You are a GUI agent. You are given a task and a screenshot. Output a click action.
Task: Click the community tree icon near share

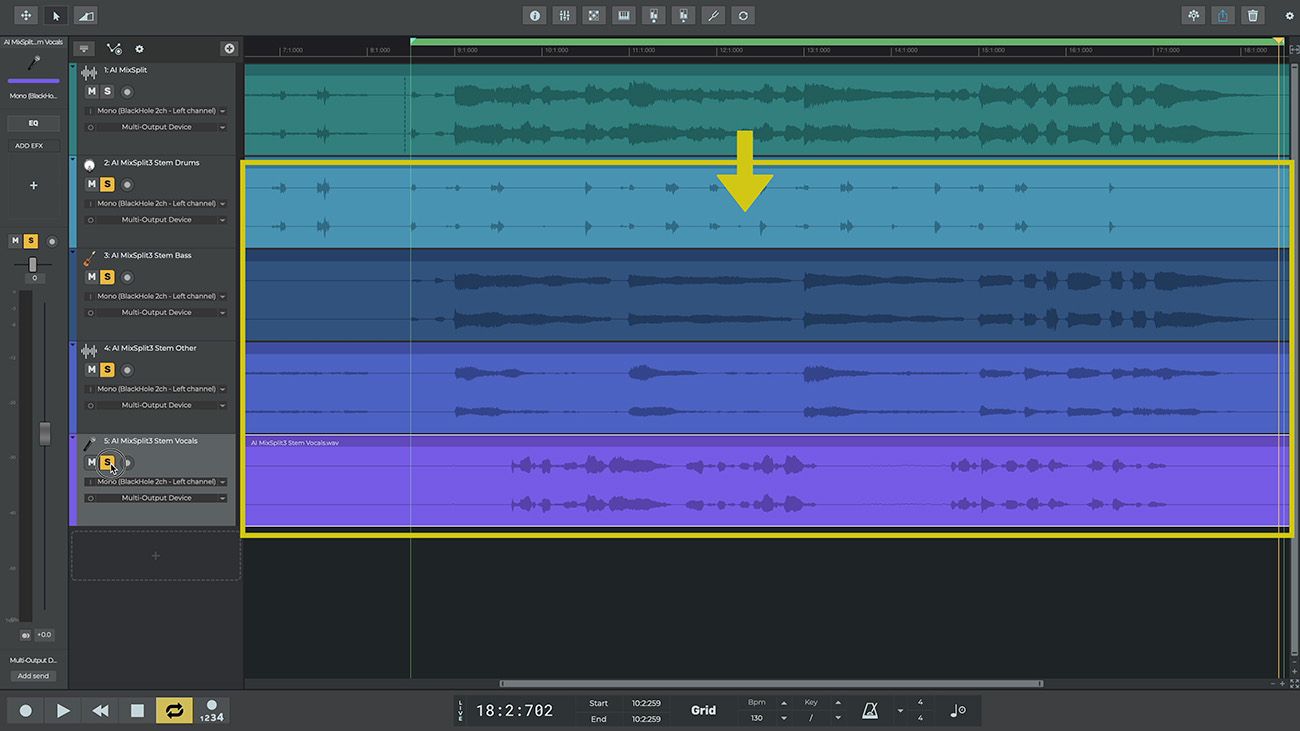1193,16
